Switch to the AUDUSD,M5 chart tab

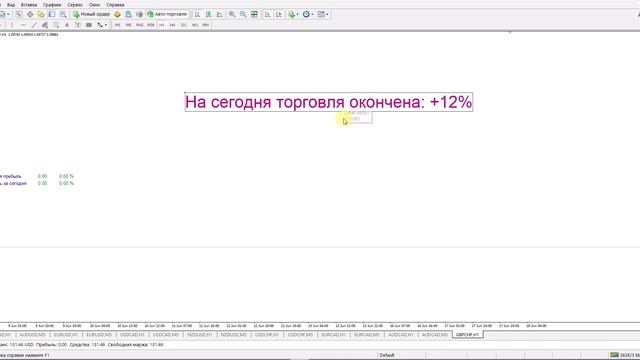tap(32, 335)
